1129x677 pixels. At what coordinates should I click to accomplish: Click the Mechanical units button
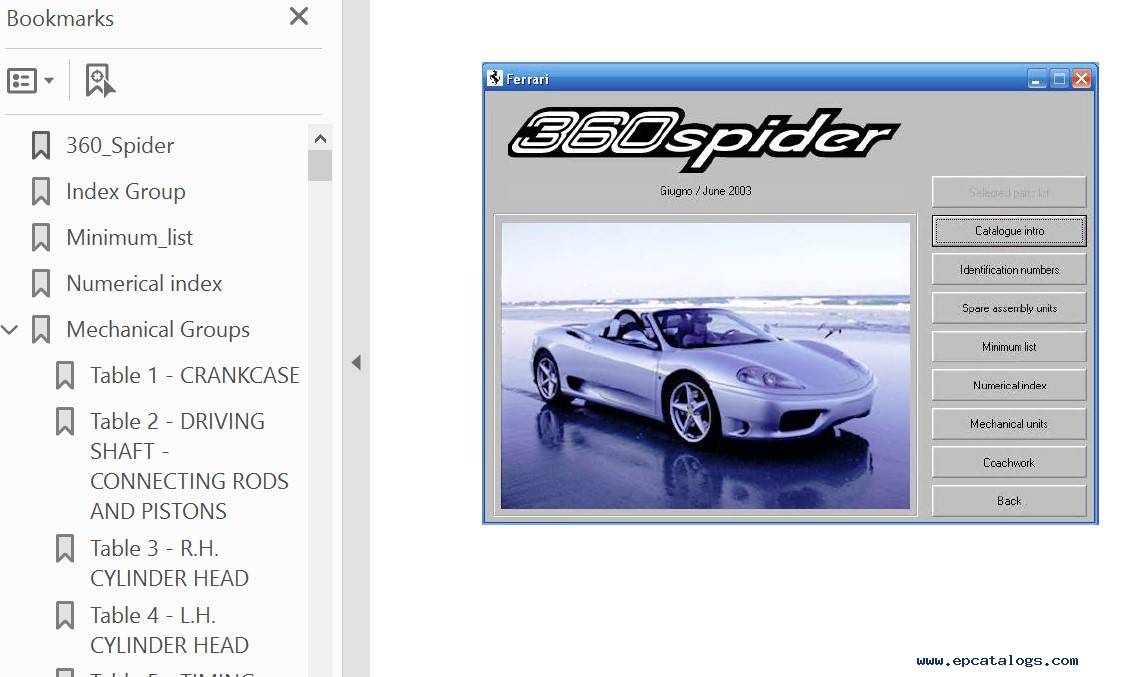tap(1008, 424)
